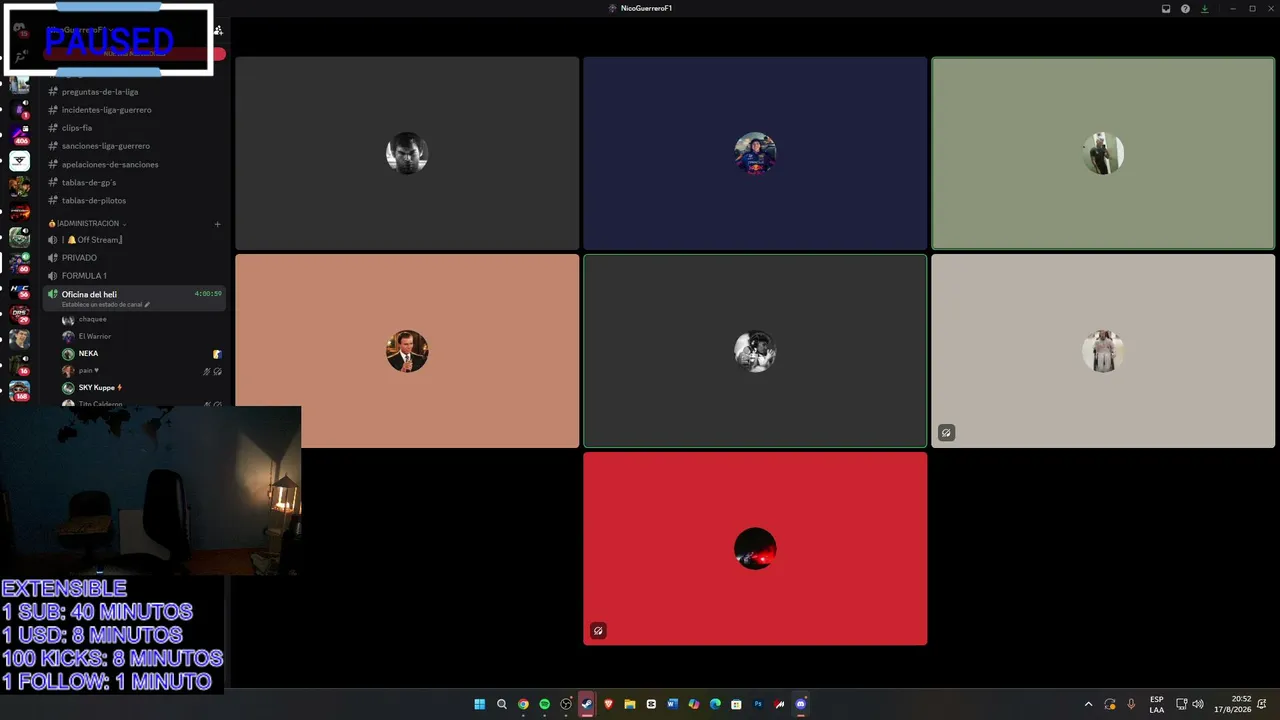
Task: Click avatar in the navy tile
Action: (x=755, y=153)
